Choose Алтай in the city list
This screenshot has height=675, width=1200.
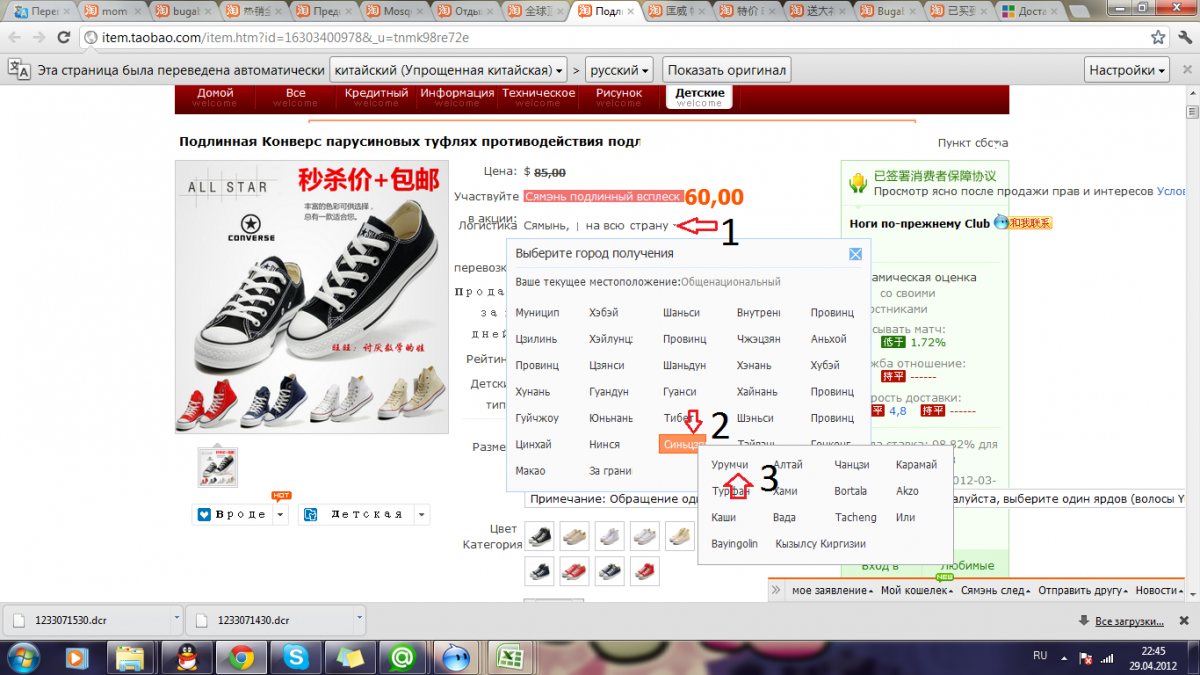[788, 465]
